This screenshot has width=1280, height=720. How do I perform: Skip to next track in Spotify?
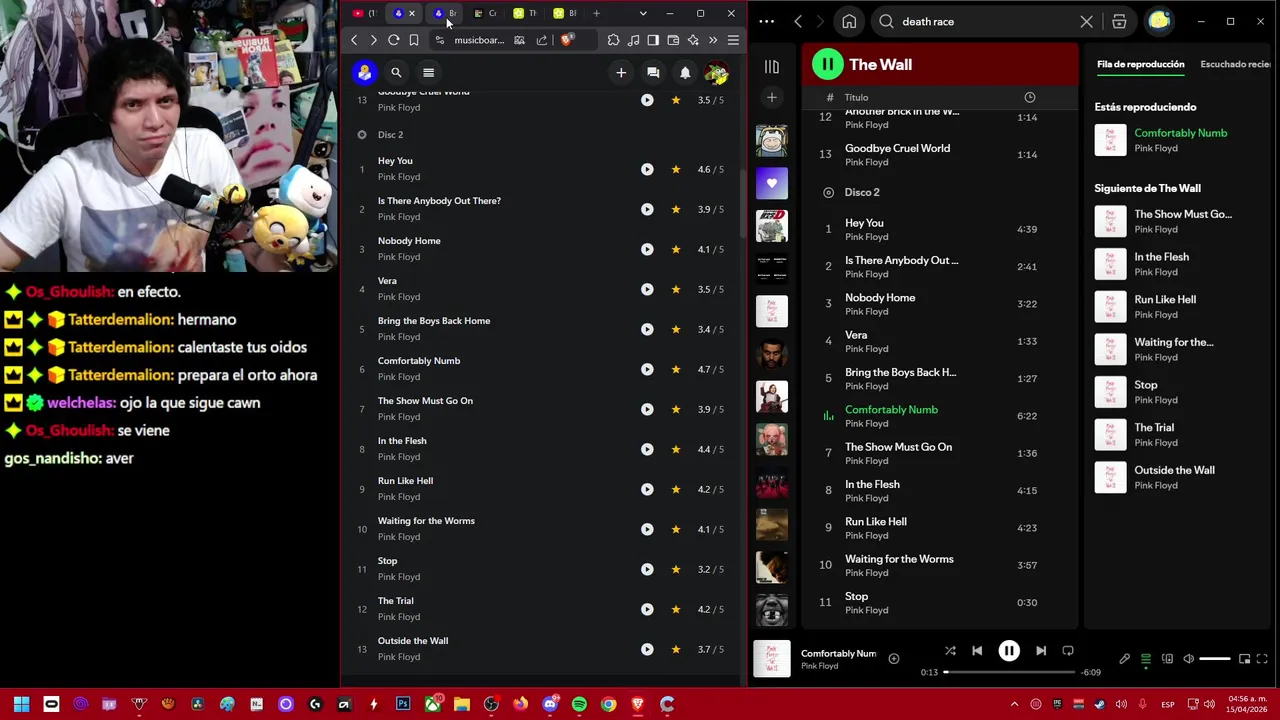pos(1041,651)
